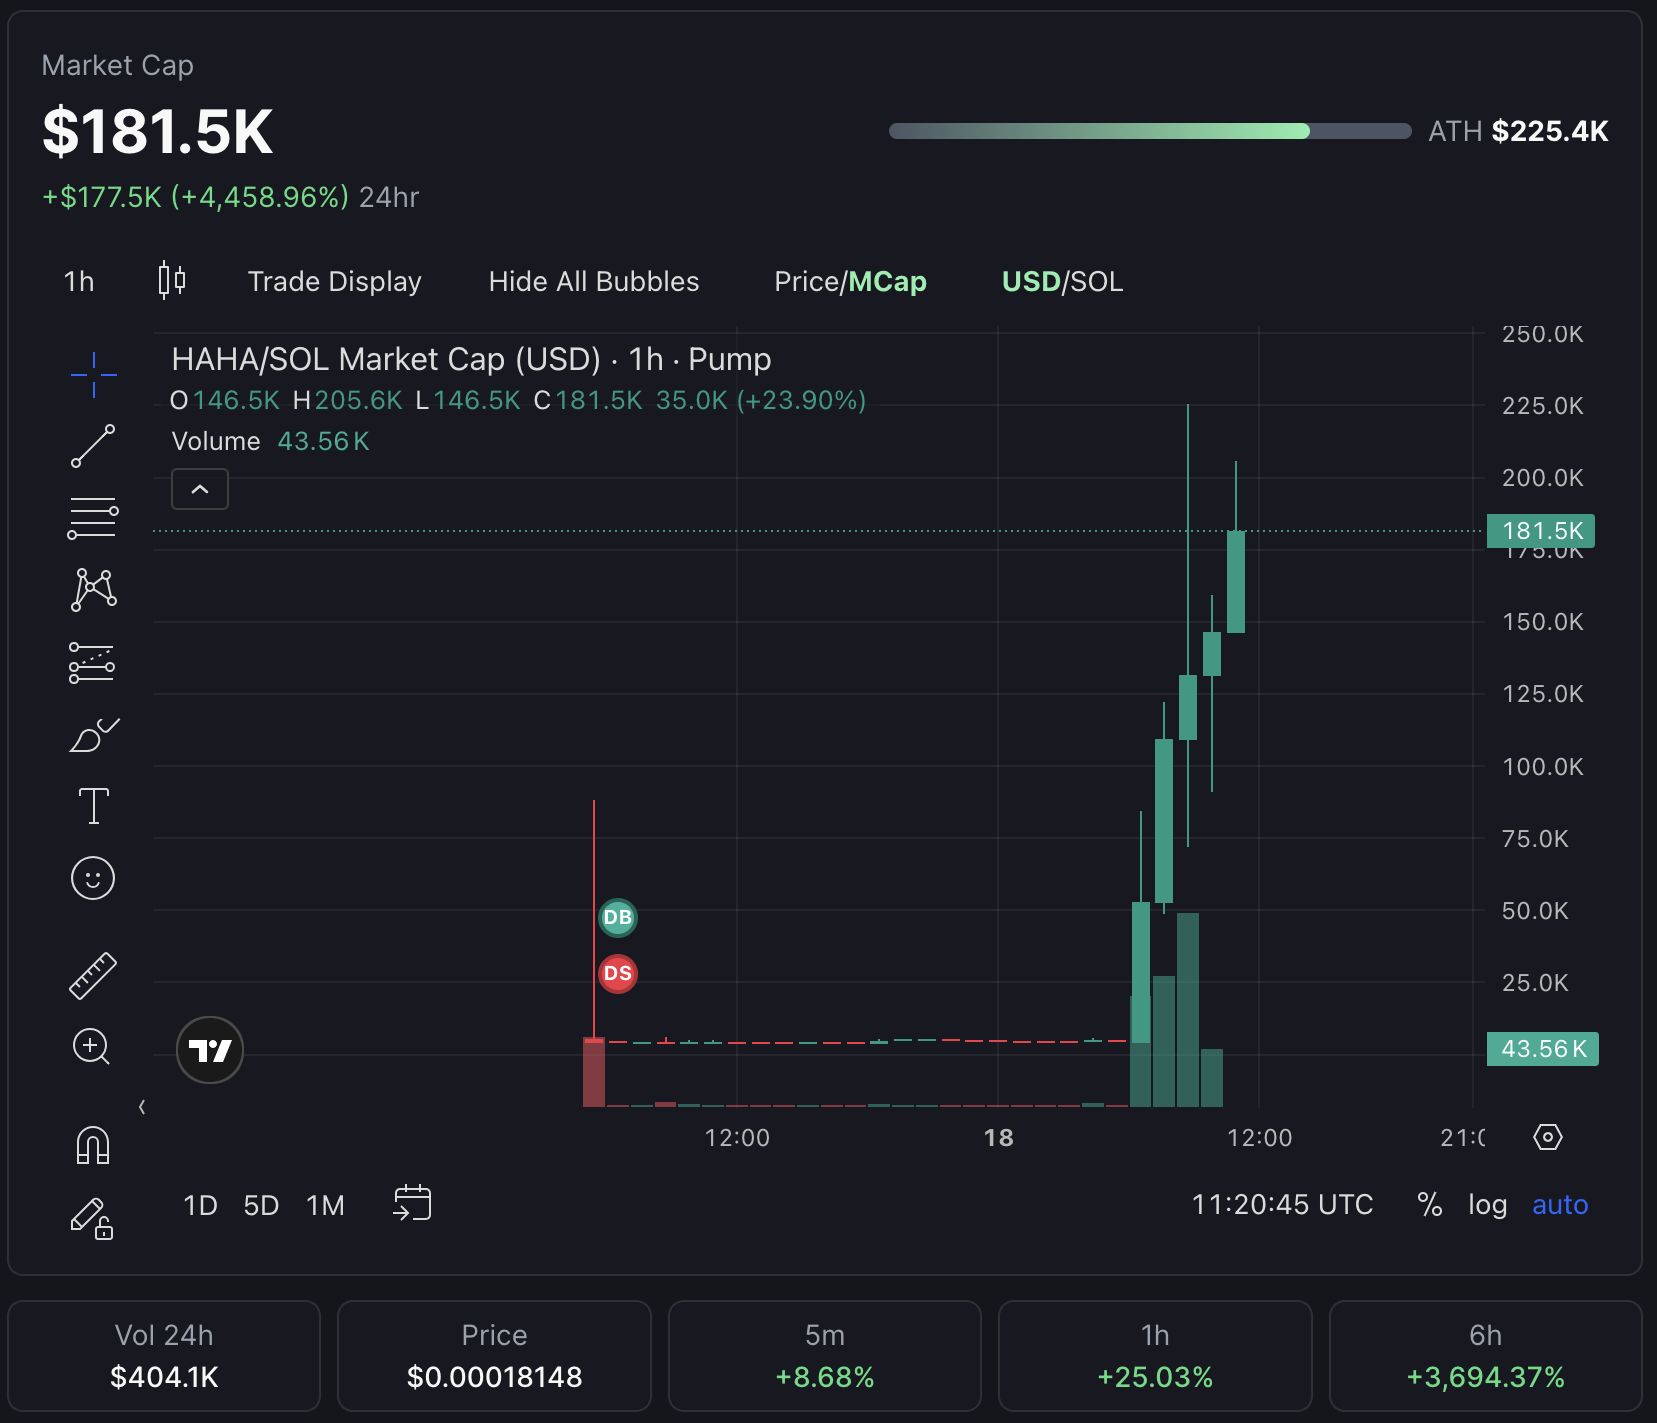Screen dimensions: 1657x1423
Task: Select the trend line drawing tool
Action: point(93,446)
